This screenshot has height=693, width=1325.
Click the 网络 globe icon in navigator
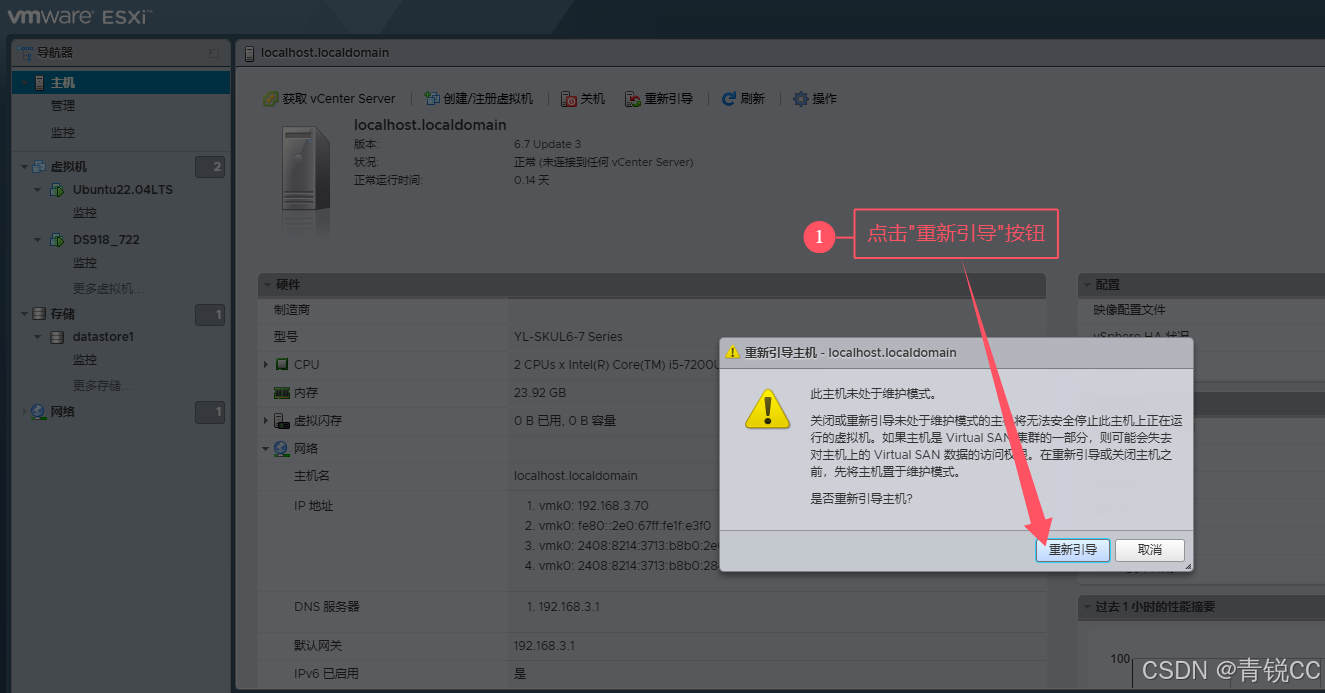[39, 412]
